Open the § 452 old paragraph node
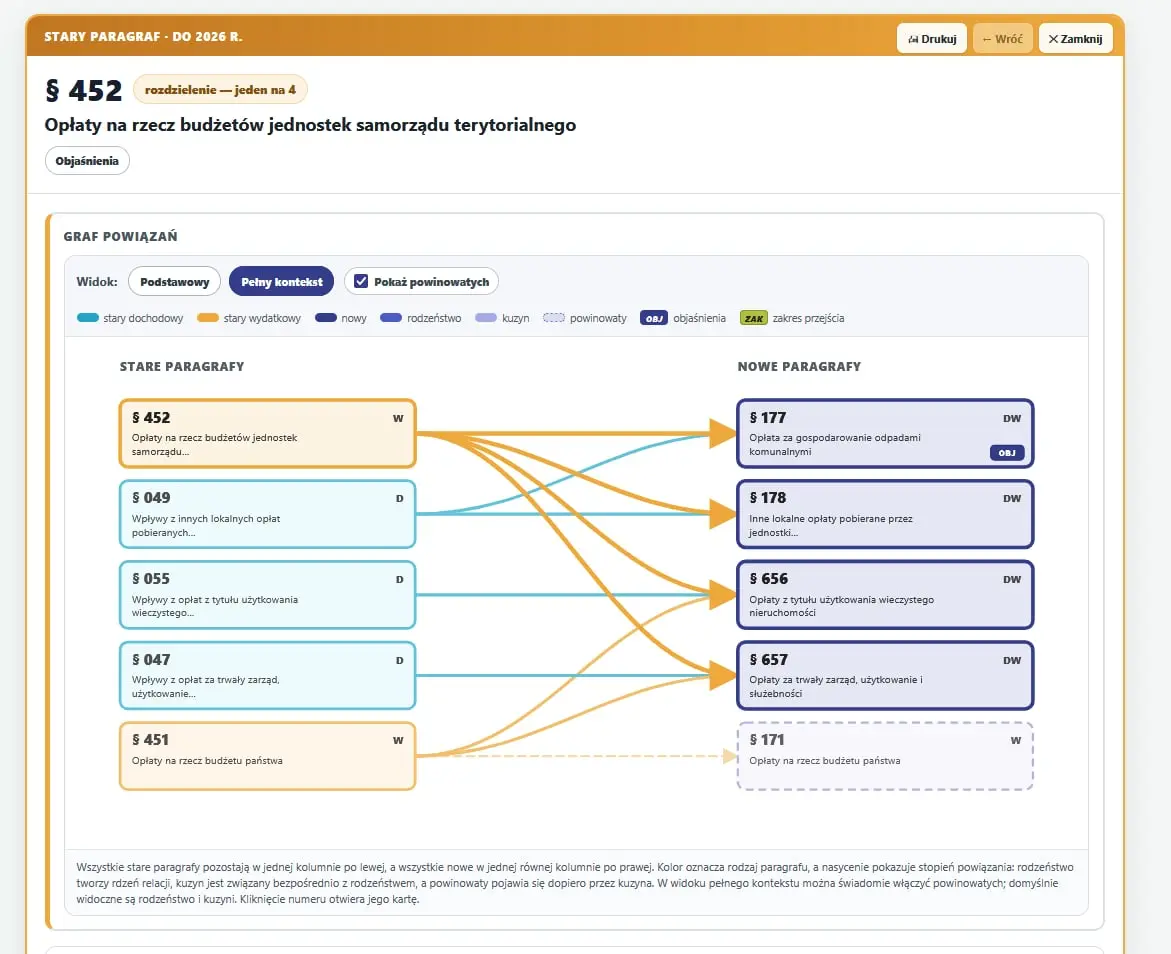Viewport: 1171px width, 954px height. click(x=267, y=433)
